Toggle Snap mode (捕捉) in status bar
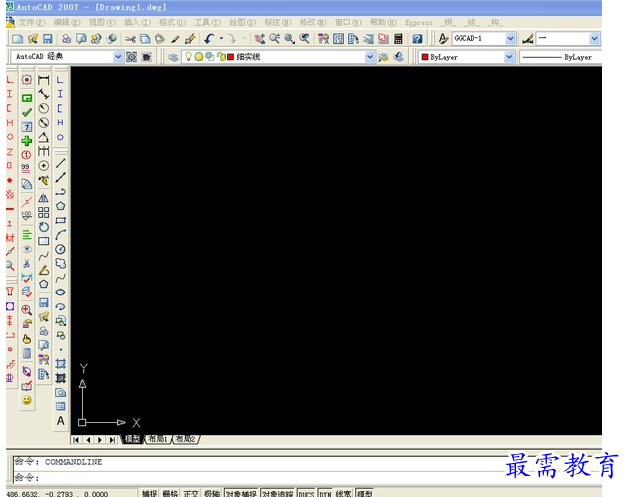 click(149, 493)
